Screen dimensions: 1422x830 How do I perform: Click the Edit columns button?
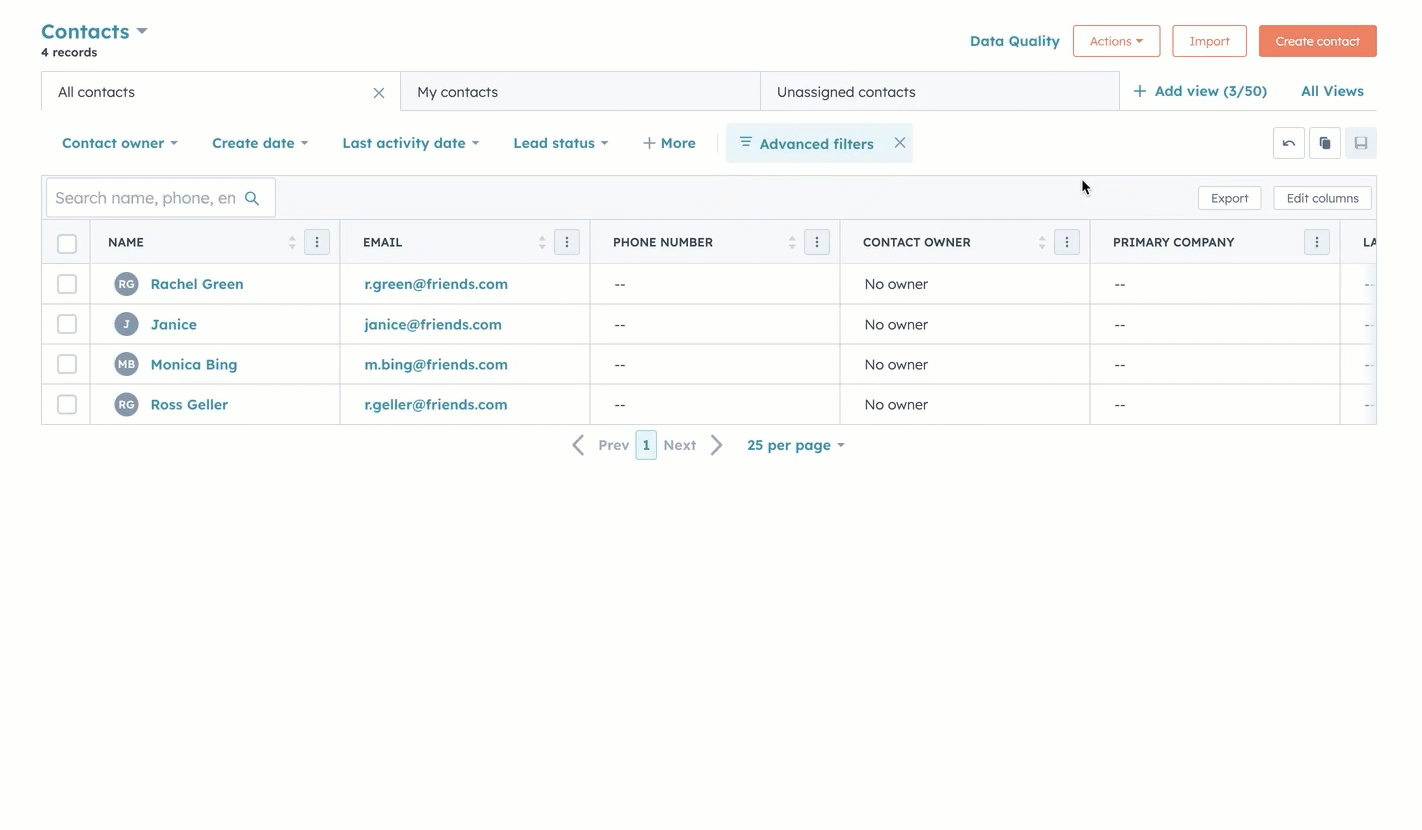click(1322, 198)
